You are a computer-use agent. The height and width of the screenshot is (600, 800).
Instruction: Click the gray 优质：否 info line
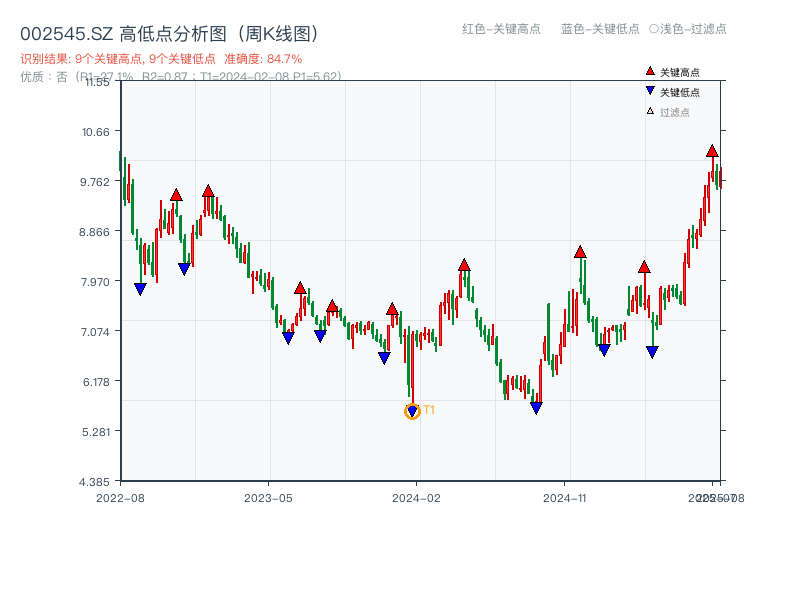(x=181, y=77)
